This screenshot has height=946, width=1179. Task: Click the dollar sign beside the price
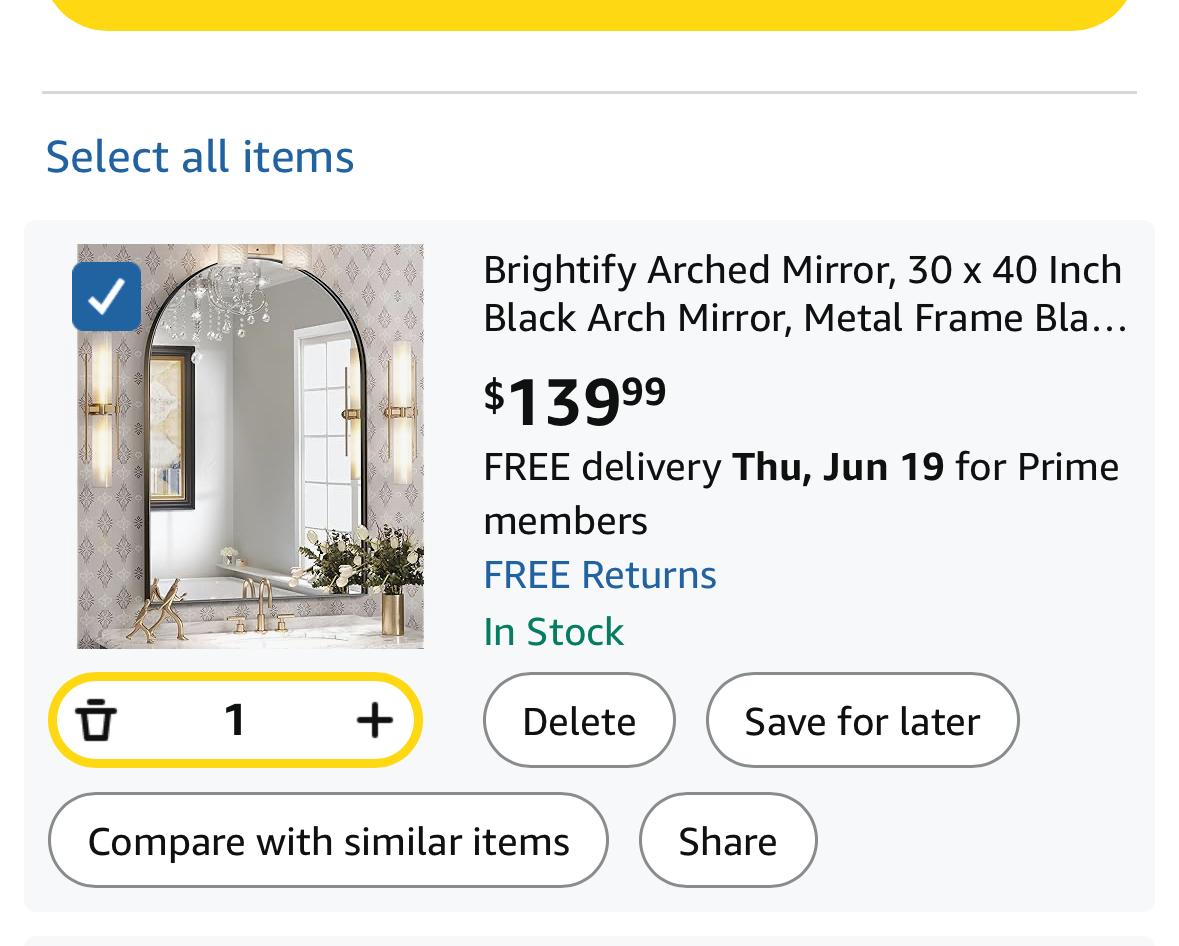494,395
